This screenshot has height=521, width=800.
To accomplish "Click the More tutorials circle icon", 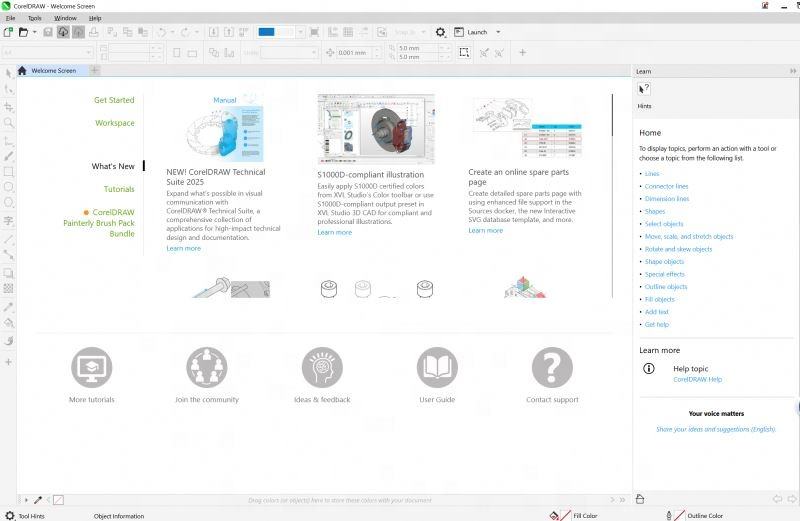I will [x=91, y=367].
